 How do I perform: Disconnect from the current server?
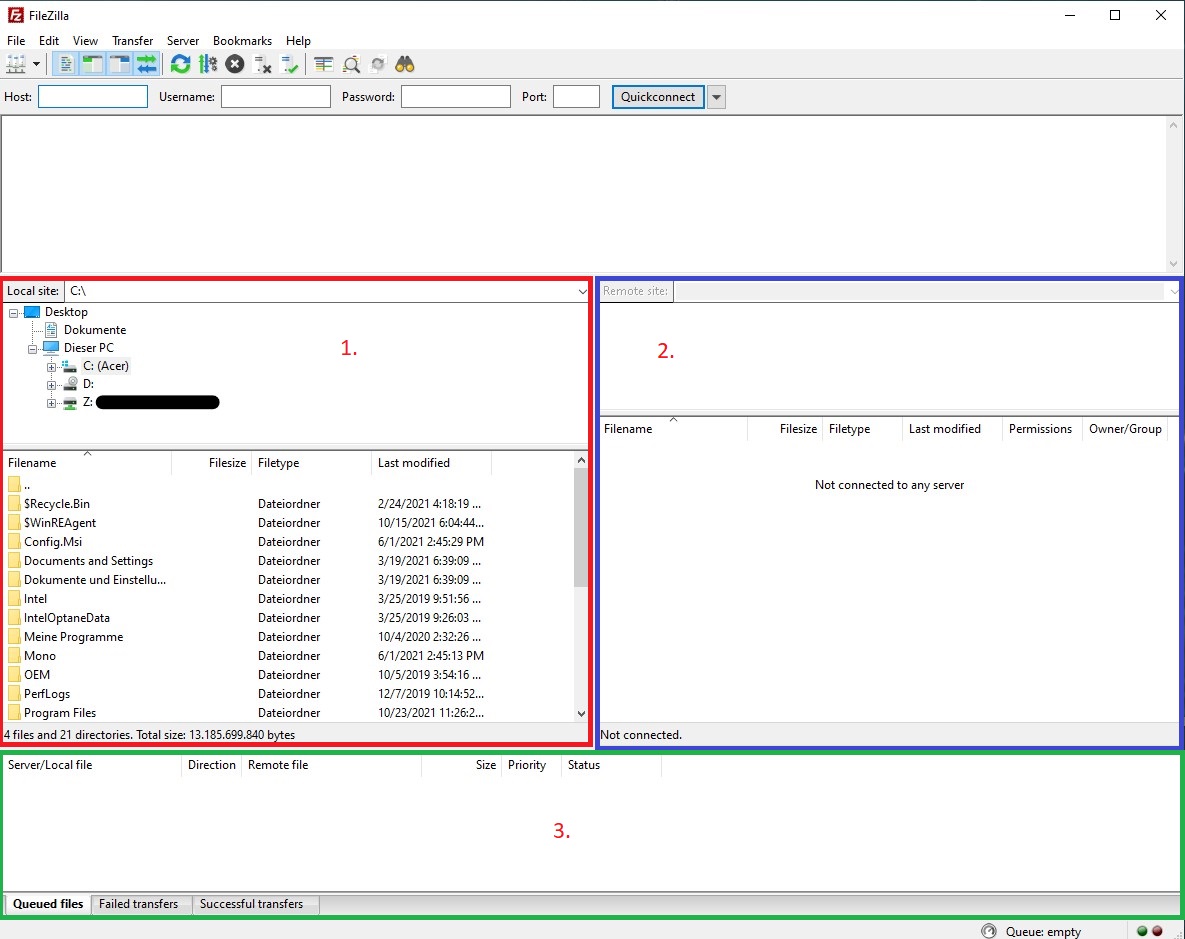click(262, 64)
